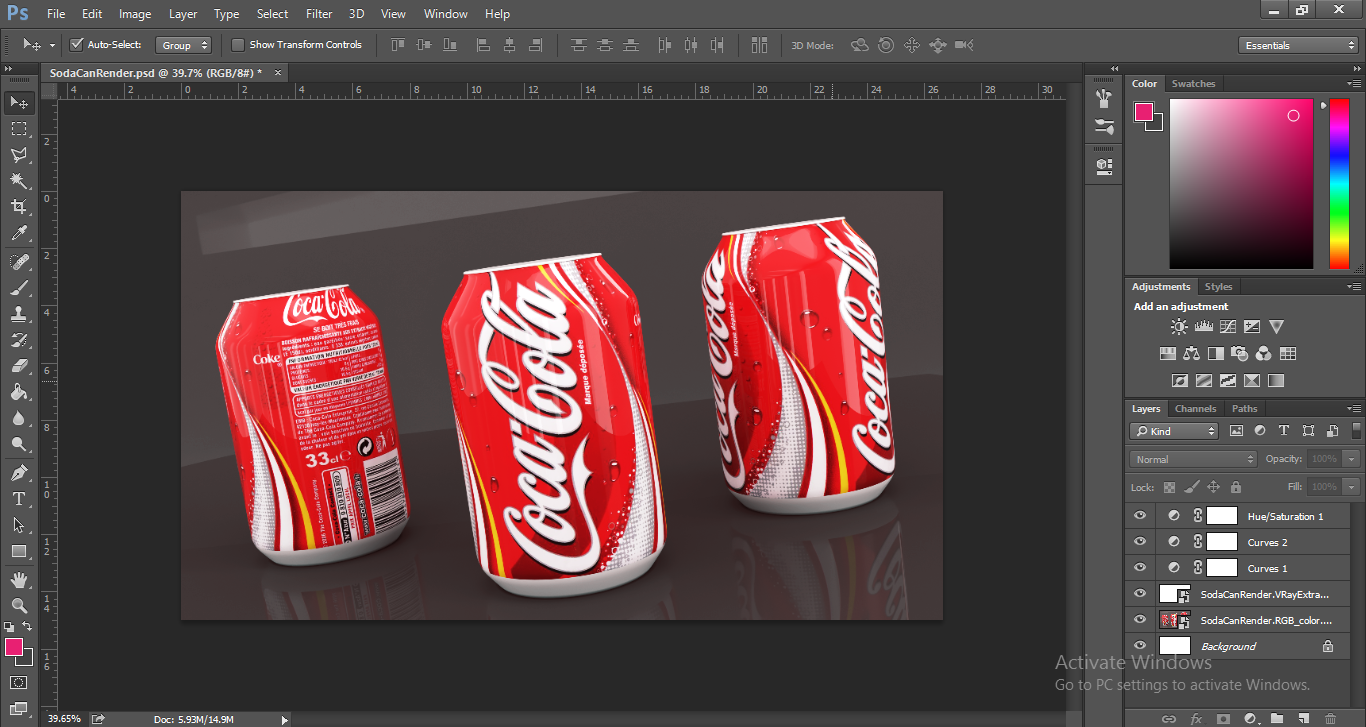
Task: Hide the SodaCanRender.VRayExtra layer
Action: [x=1140, y=594]
